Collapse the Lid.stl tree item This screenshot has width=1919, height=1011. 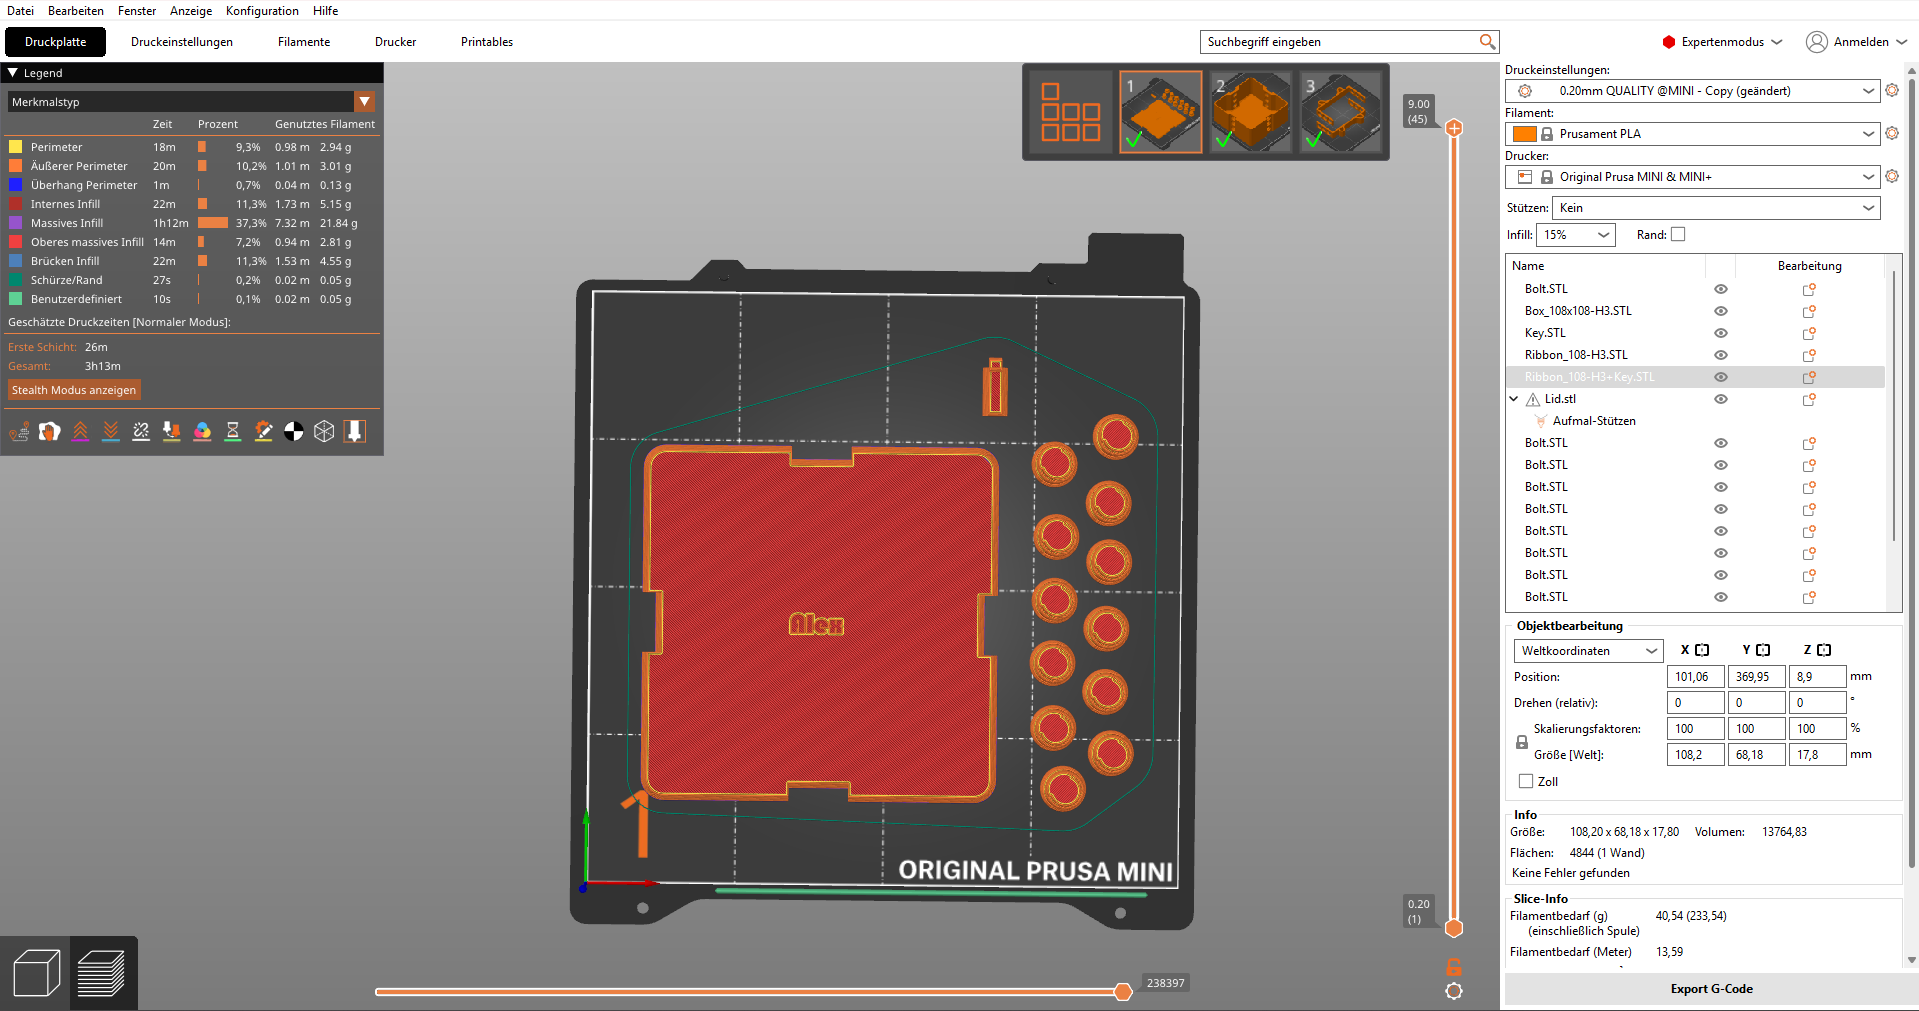coord(1514,399)
